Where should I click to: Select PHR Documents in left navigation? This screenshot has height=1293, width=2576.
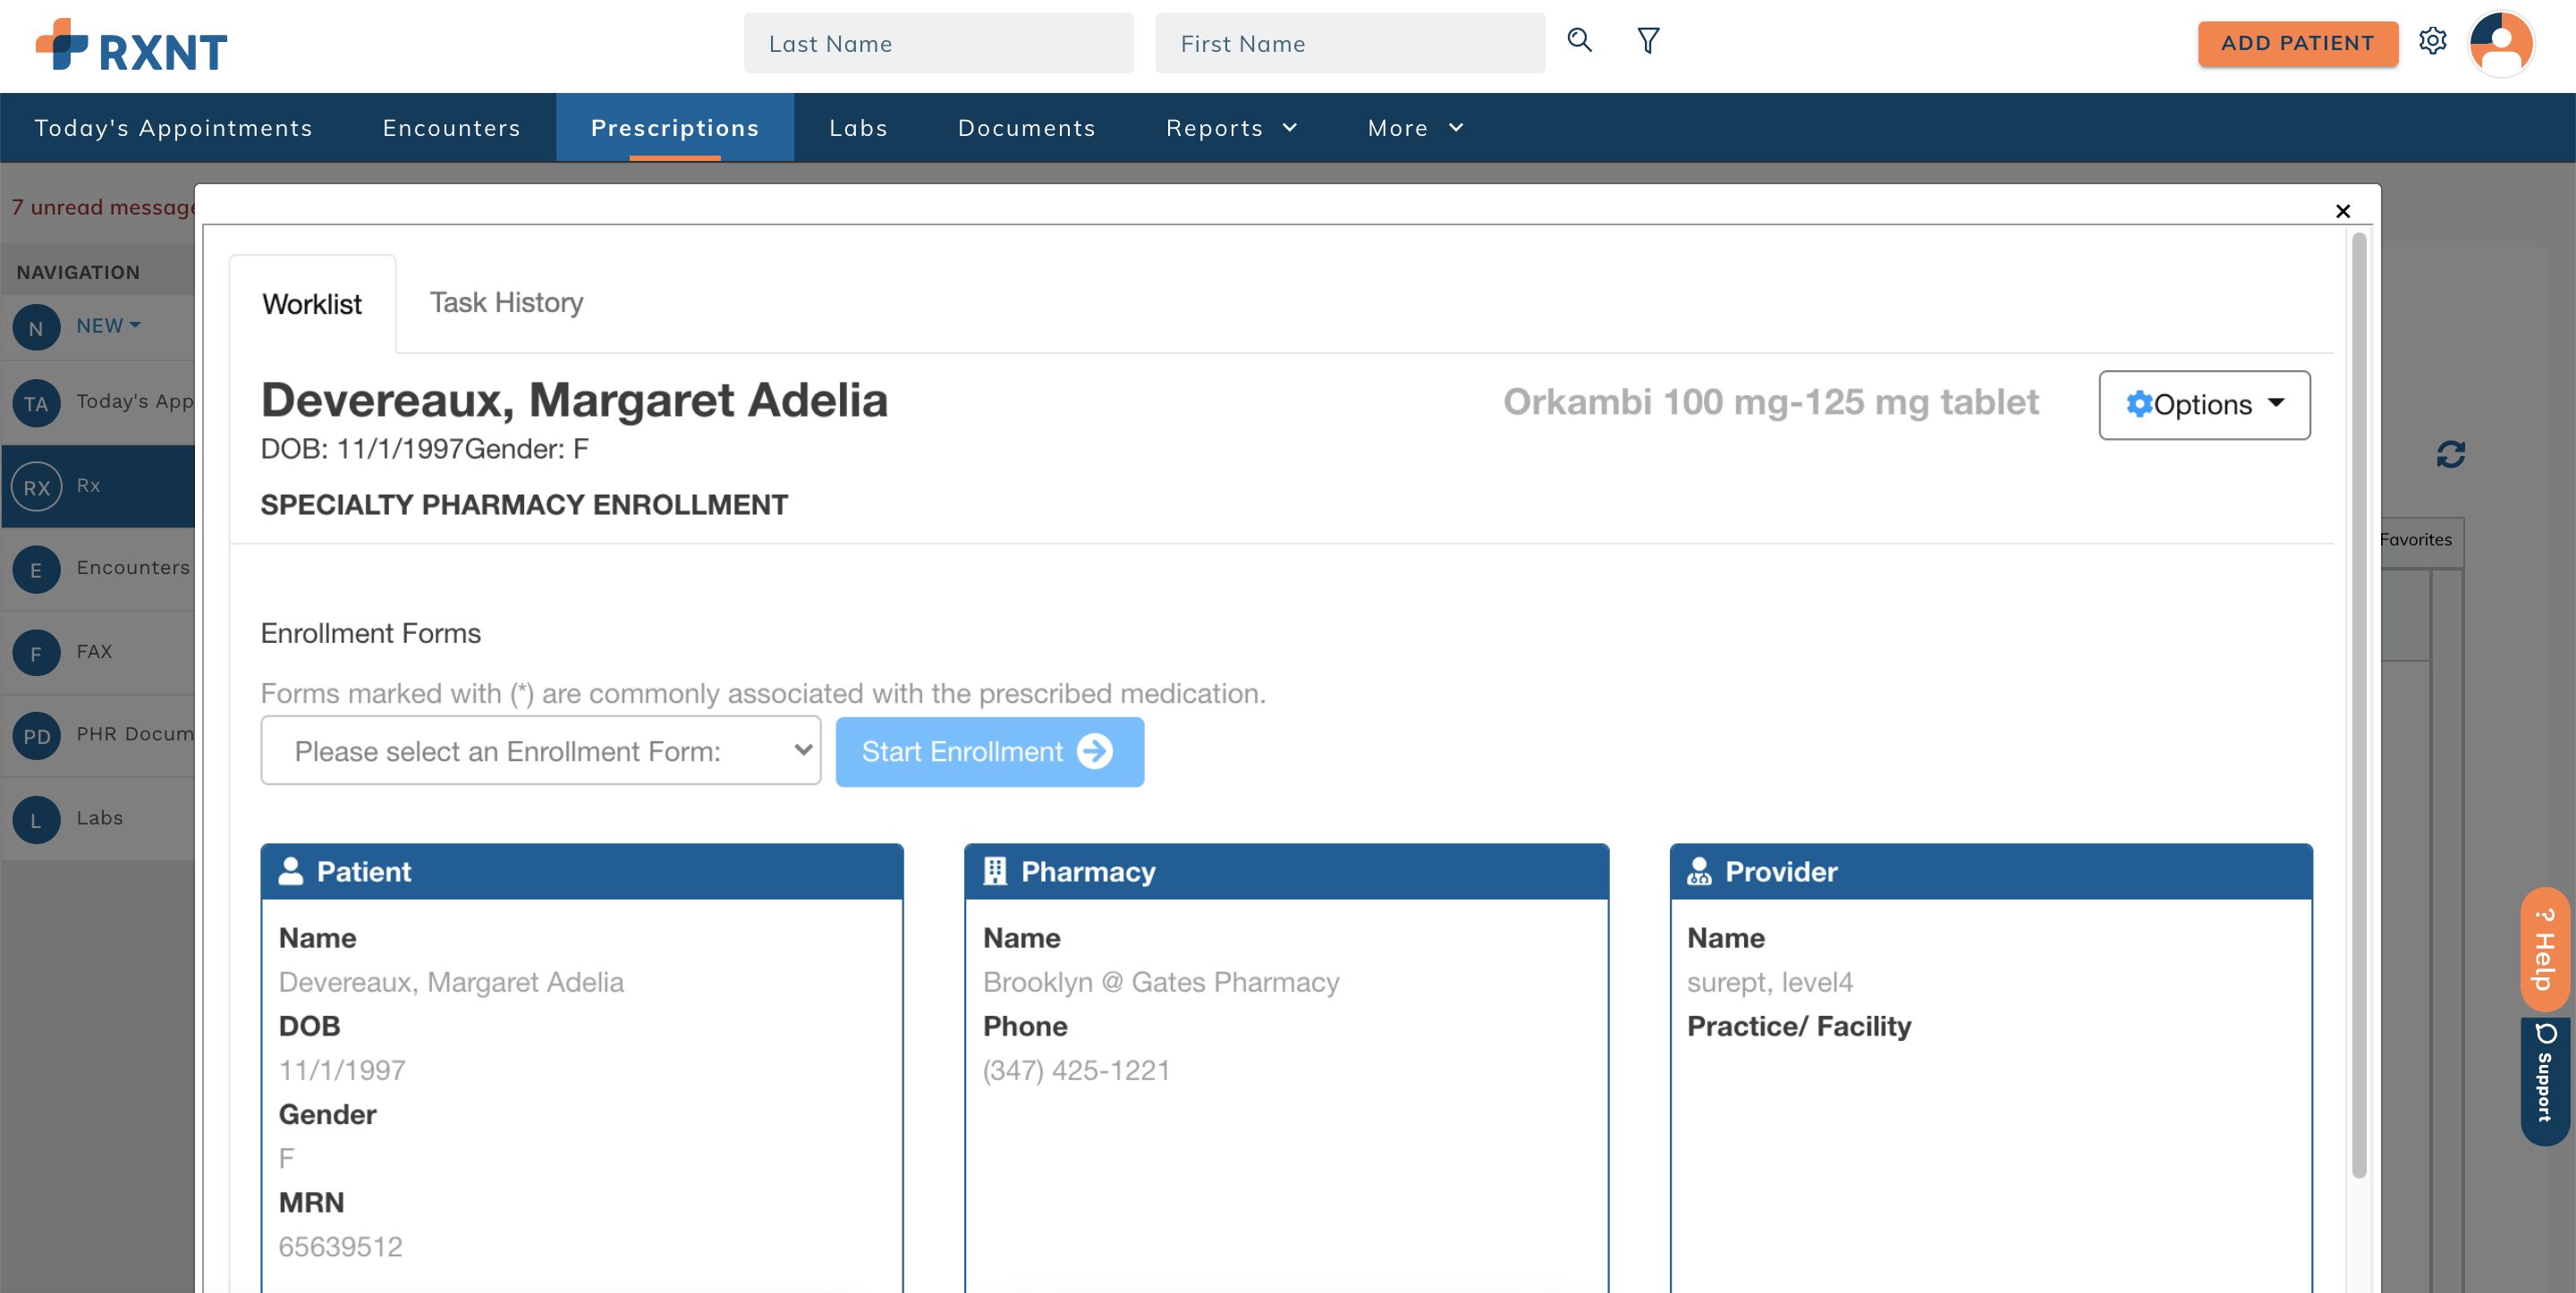click(x=98, y=736)
